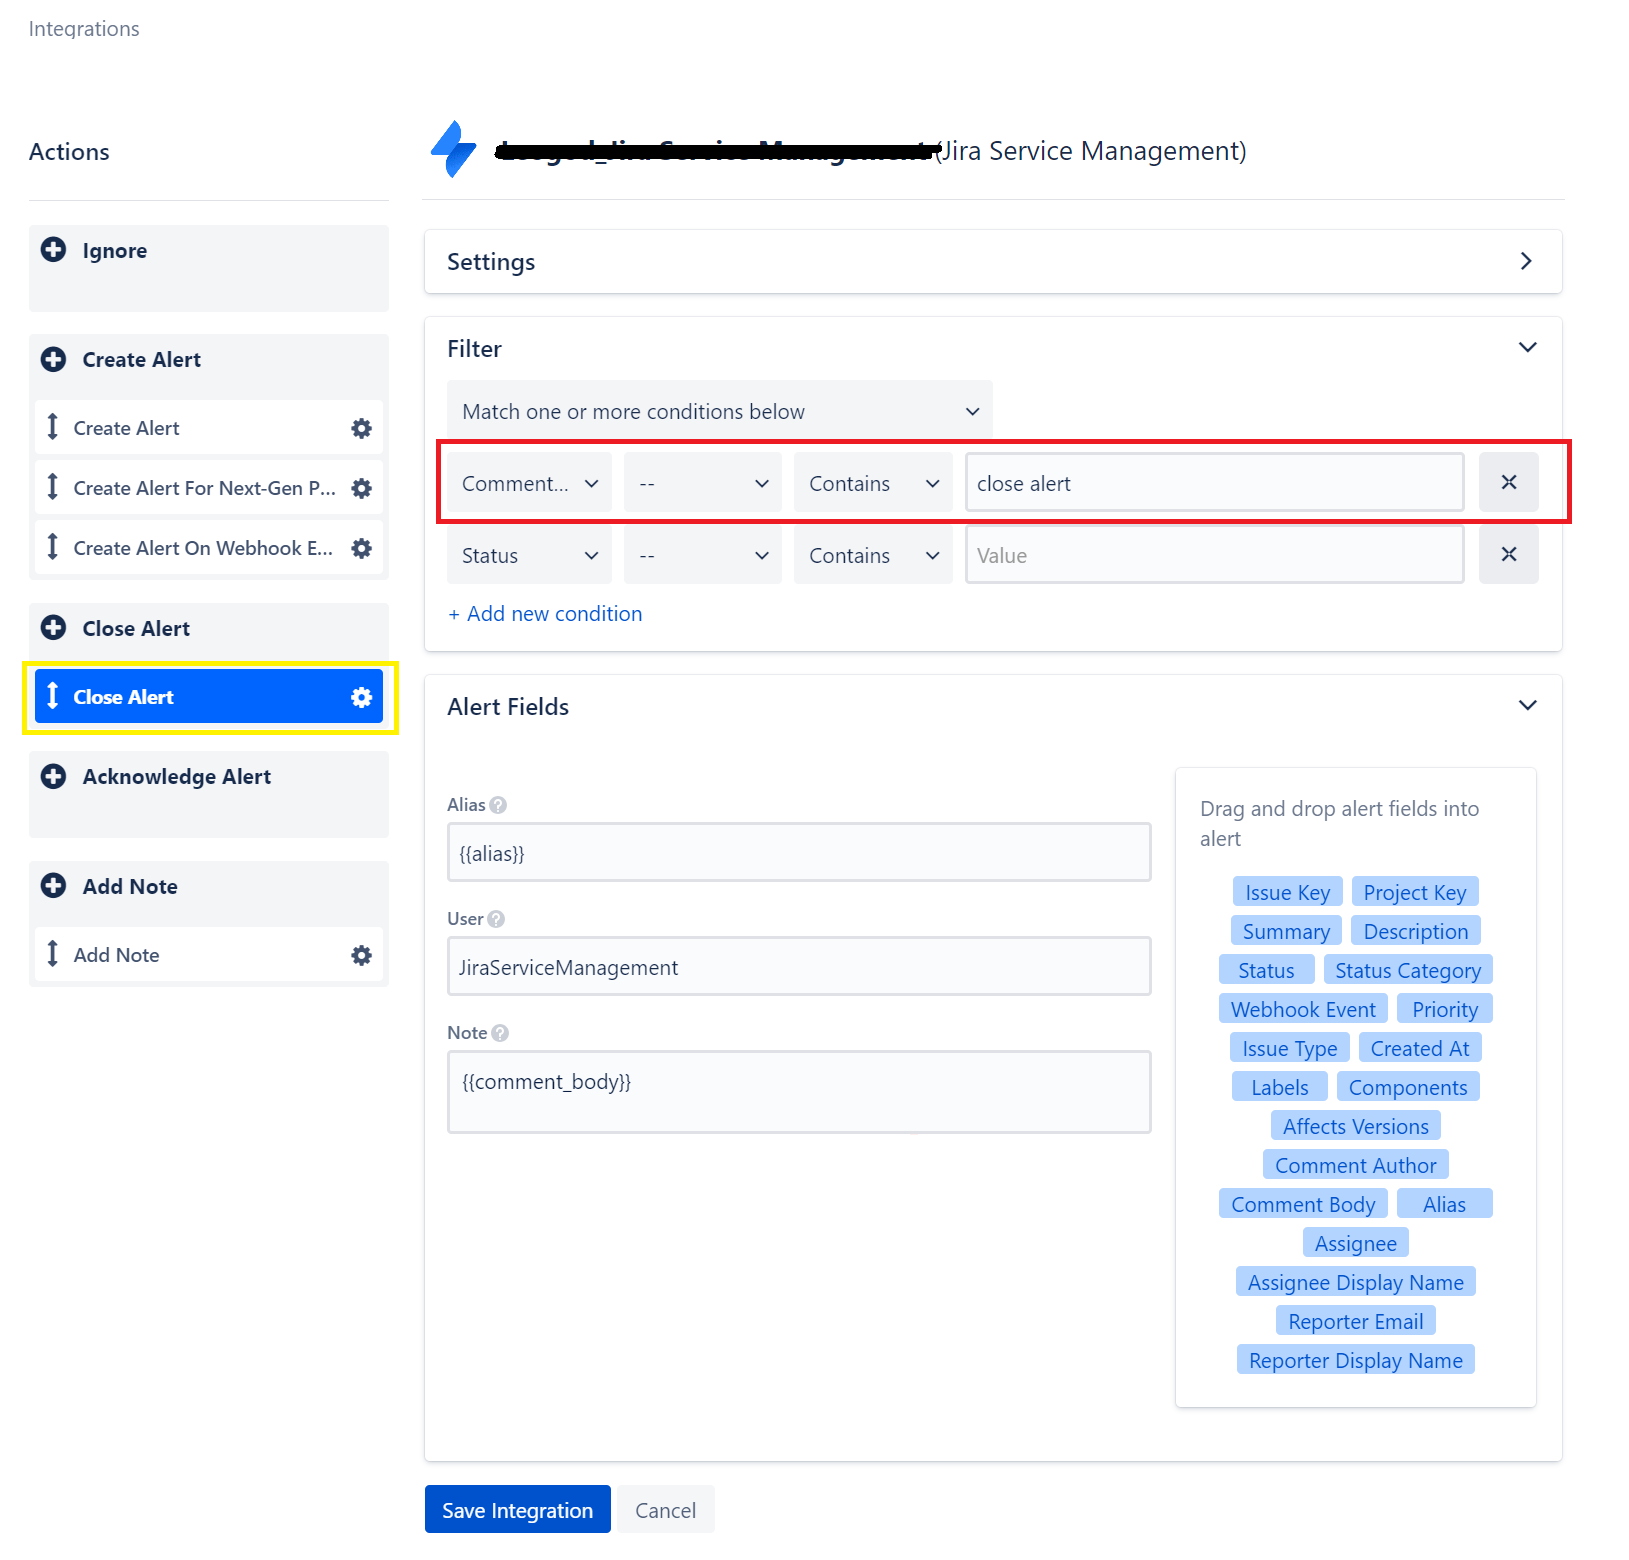The image size is (1629, 1560).
Task: Select Create Alert For Next-Gen P... action
Action: (209, 488)
